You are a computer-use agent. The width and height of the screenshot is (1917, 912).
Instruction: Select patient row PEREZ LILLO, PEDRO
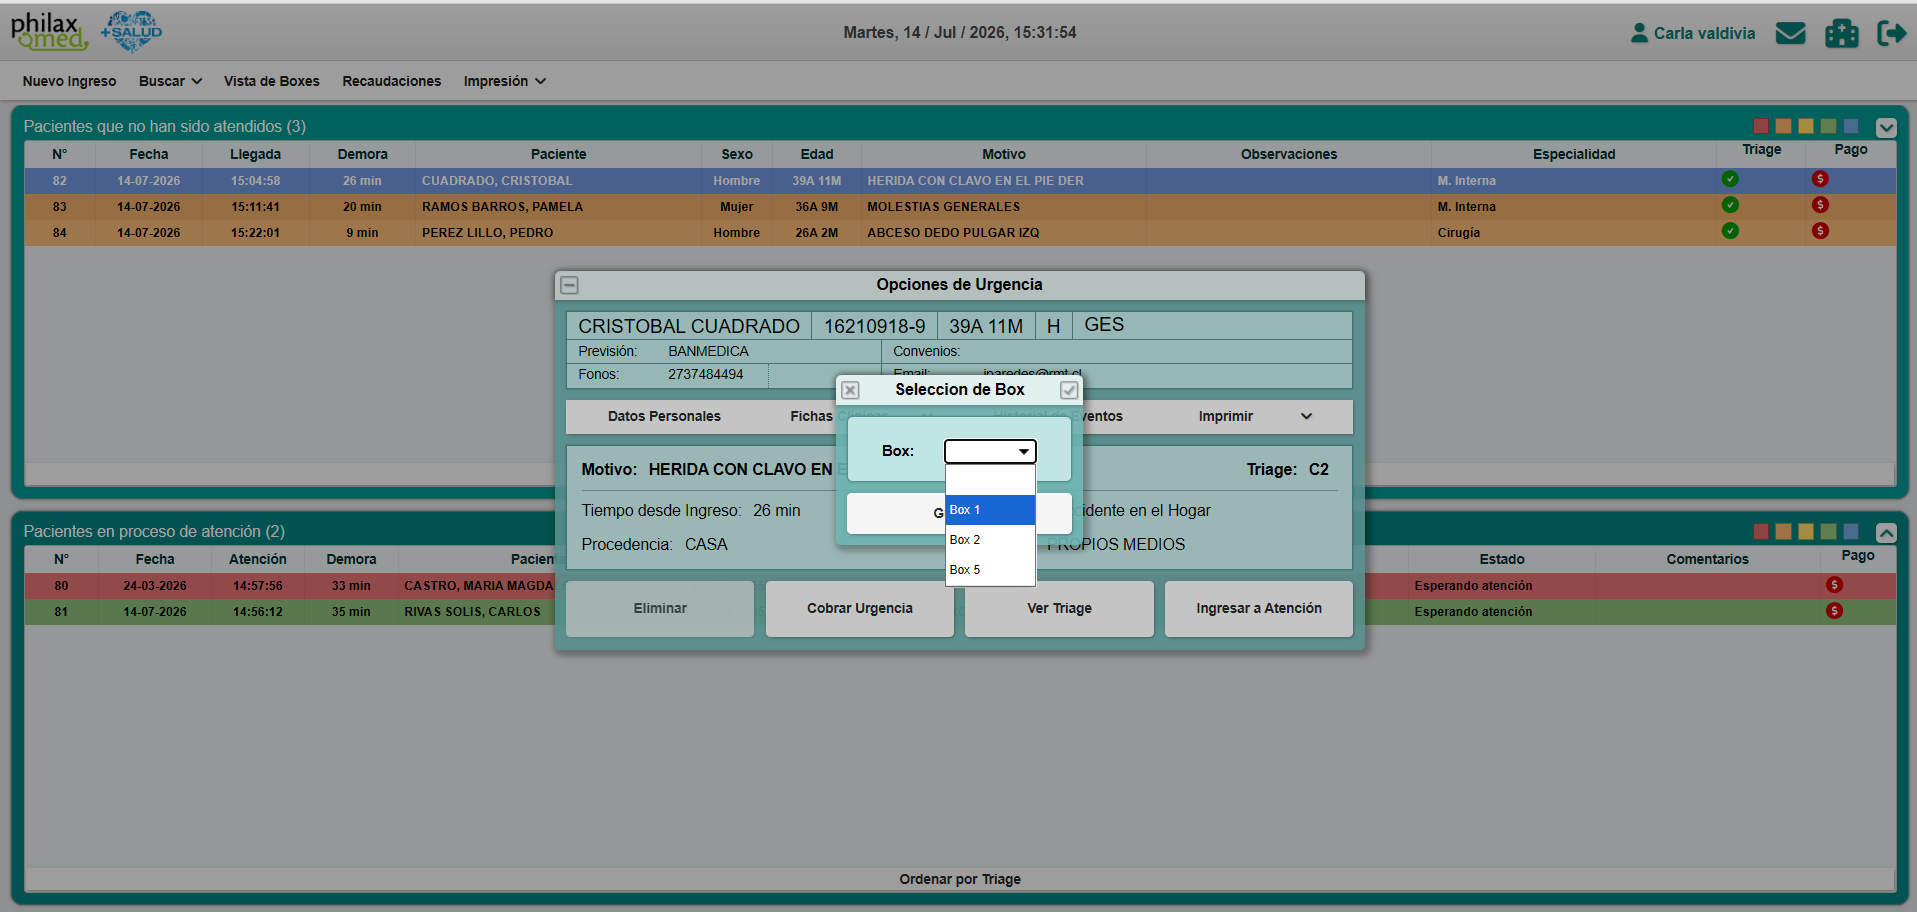point(960,233)
